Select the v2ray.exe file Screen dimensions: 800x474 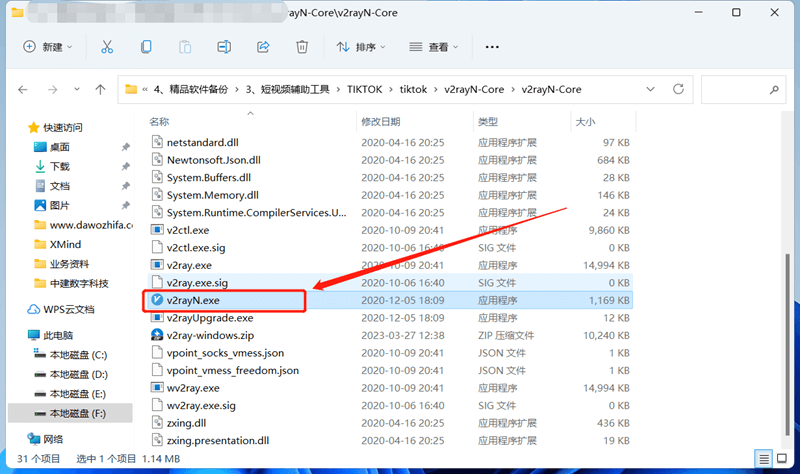pyautogui.click(x=189, y=265)
